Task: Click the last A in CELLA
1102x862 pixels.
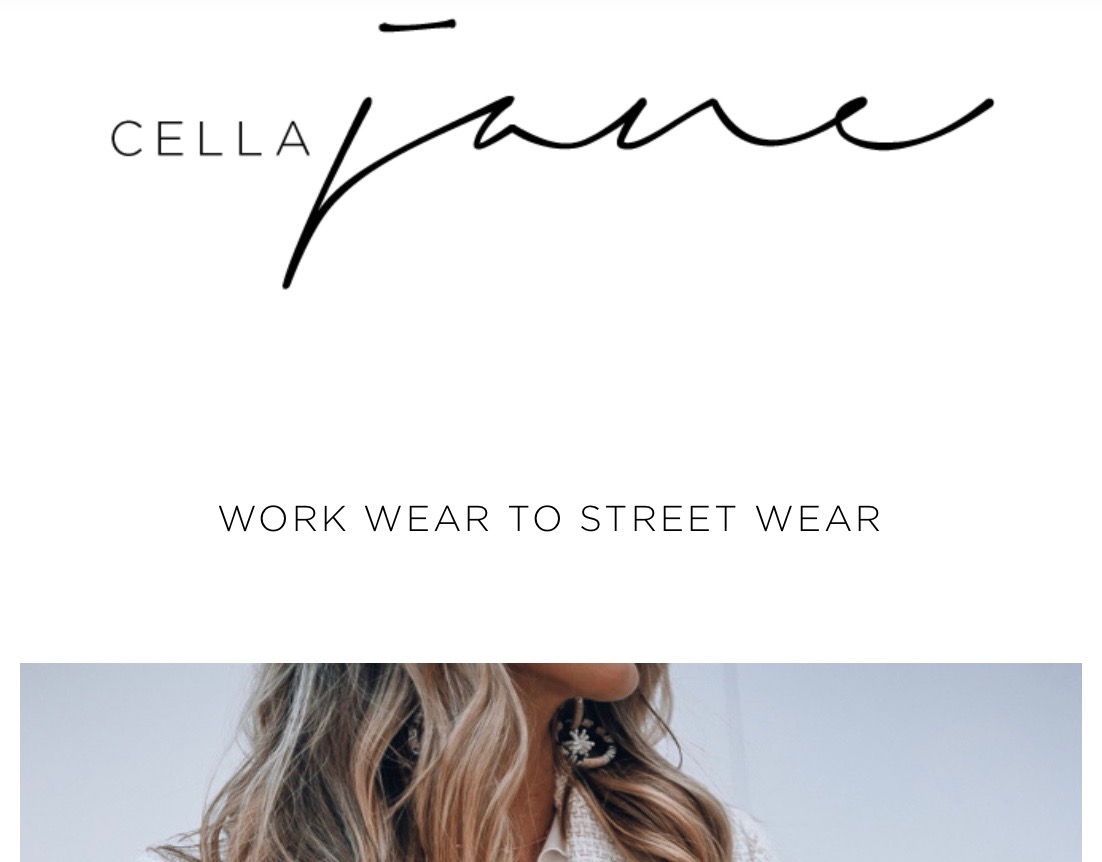Action: pyautogui.click(x=294, y=139)
